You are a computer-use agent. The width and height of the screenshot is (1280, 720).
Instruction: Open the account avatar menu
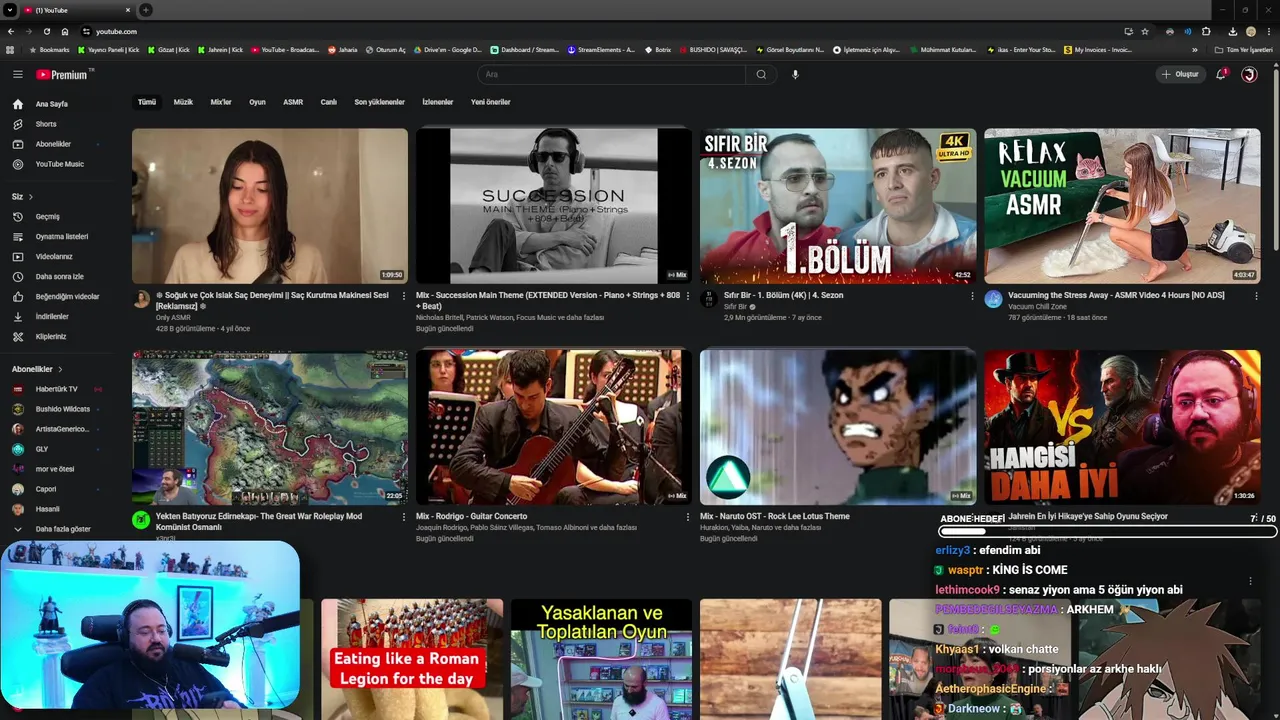[1249, 74]
